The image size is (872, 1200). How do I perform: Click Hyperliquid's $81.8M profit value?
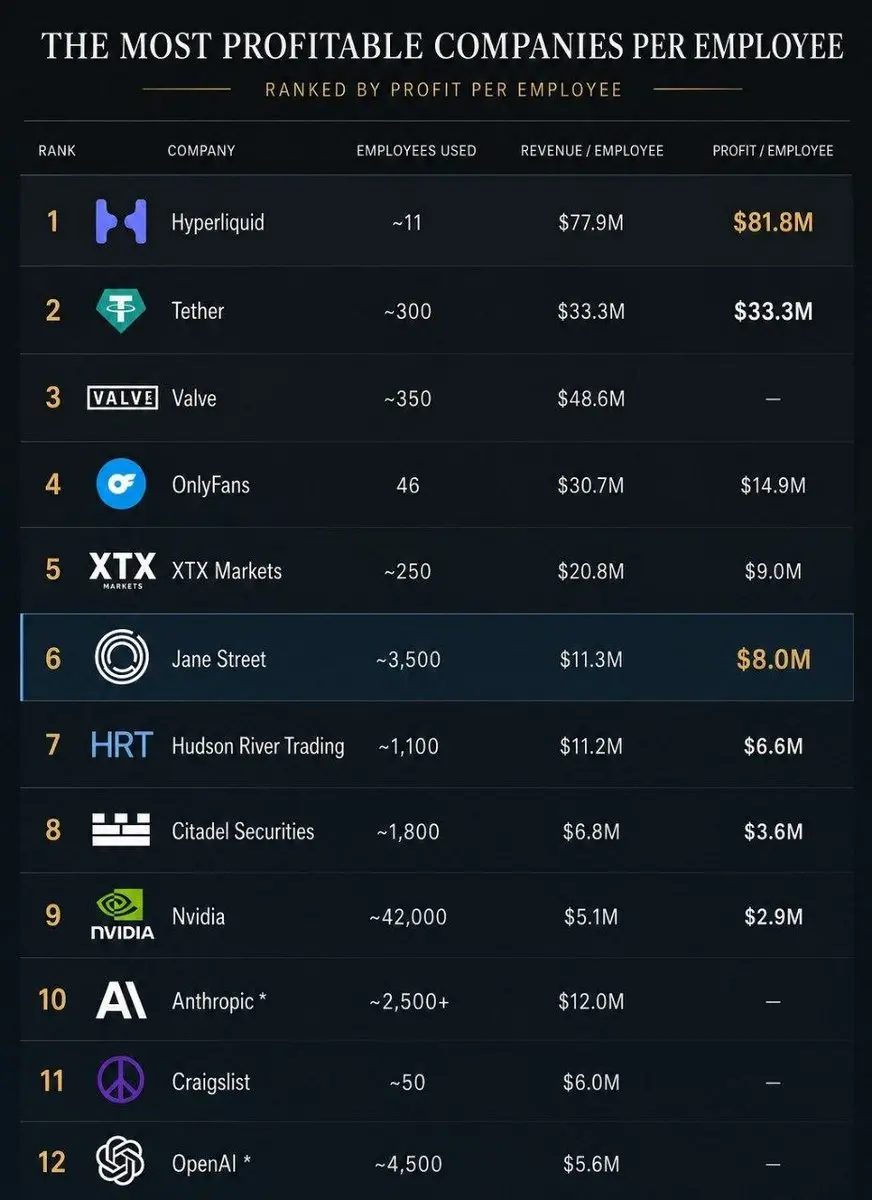773,222
